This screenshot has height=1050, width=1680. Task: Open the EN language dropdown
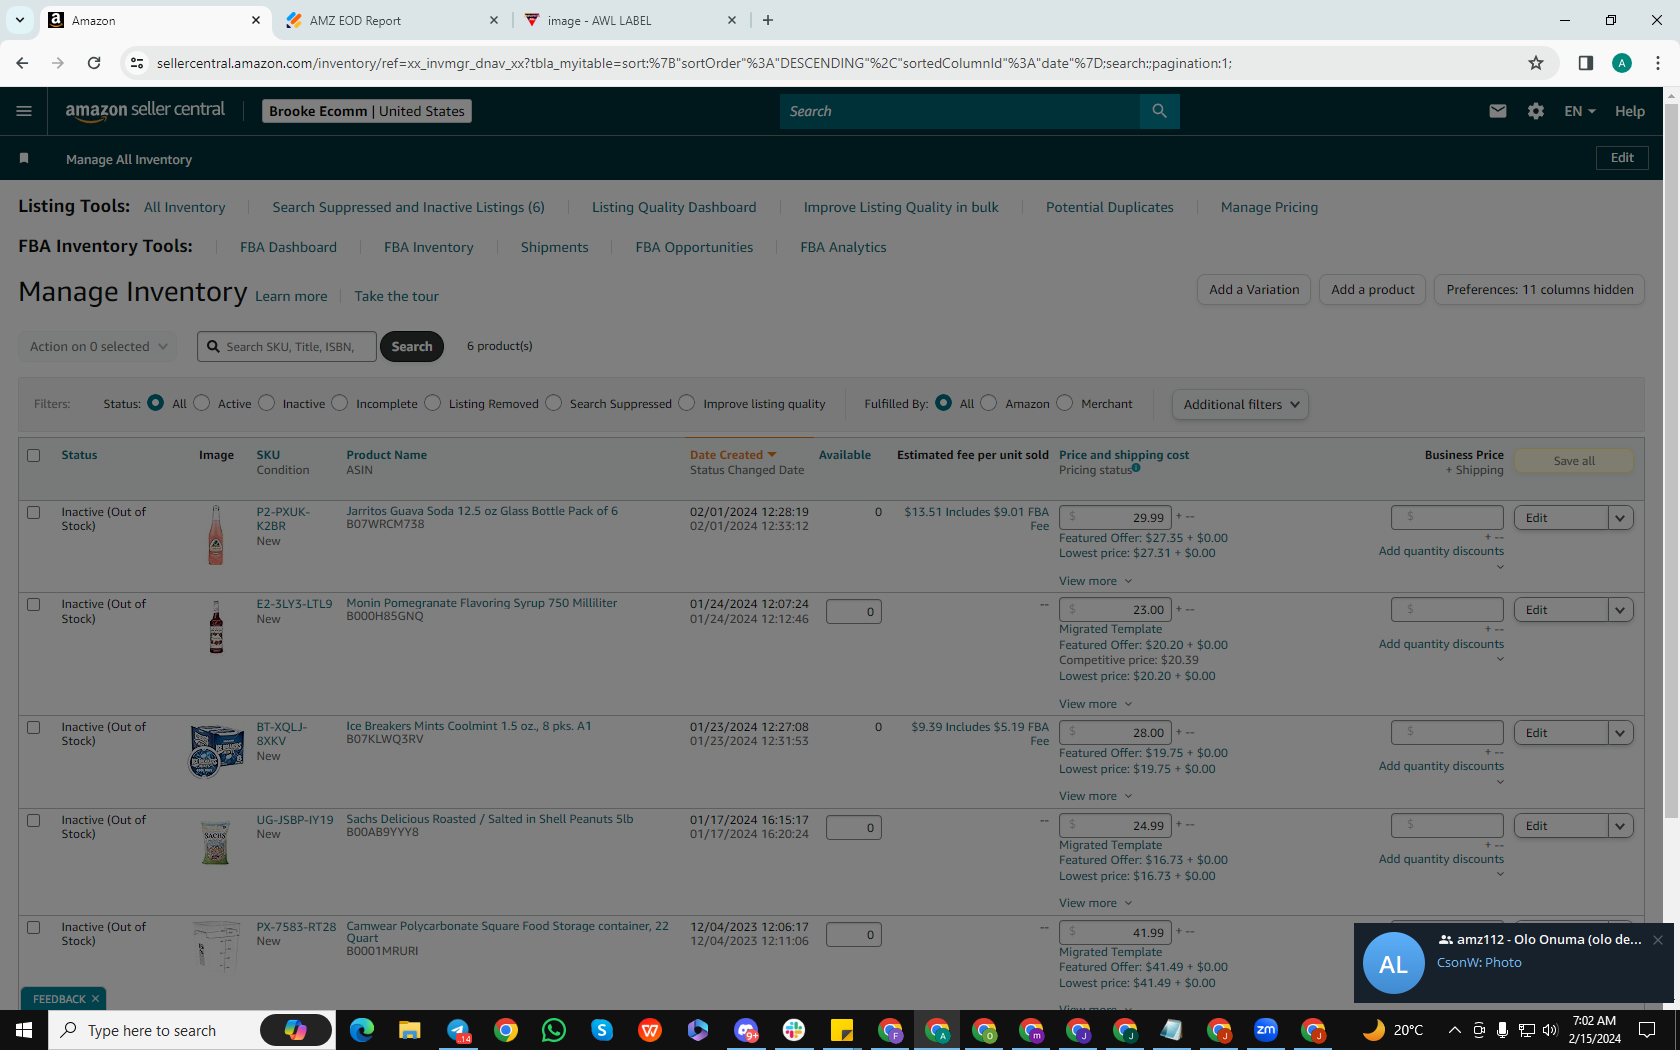pos(1580,111)
